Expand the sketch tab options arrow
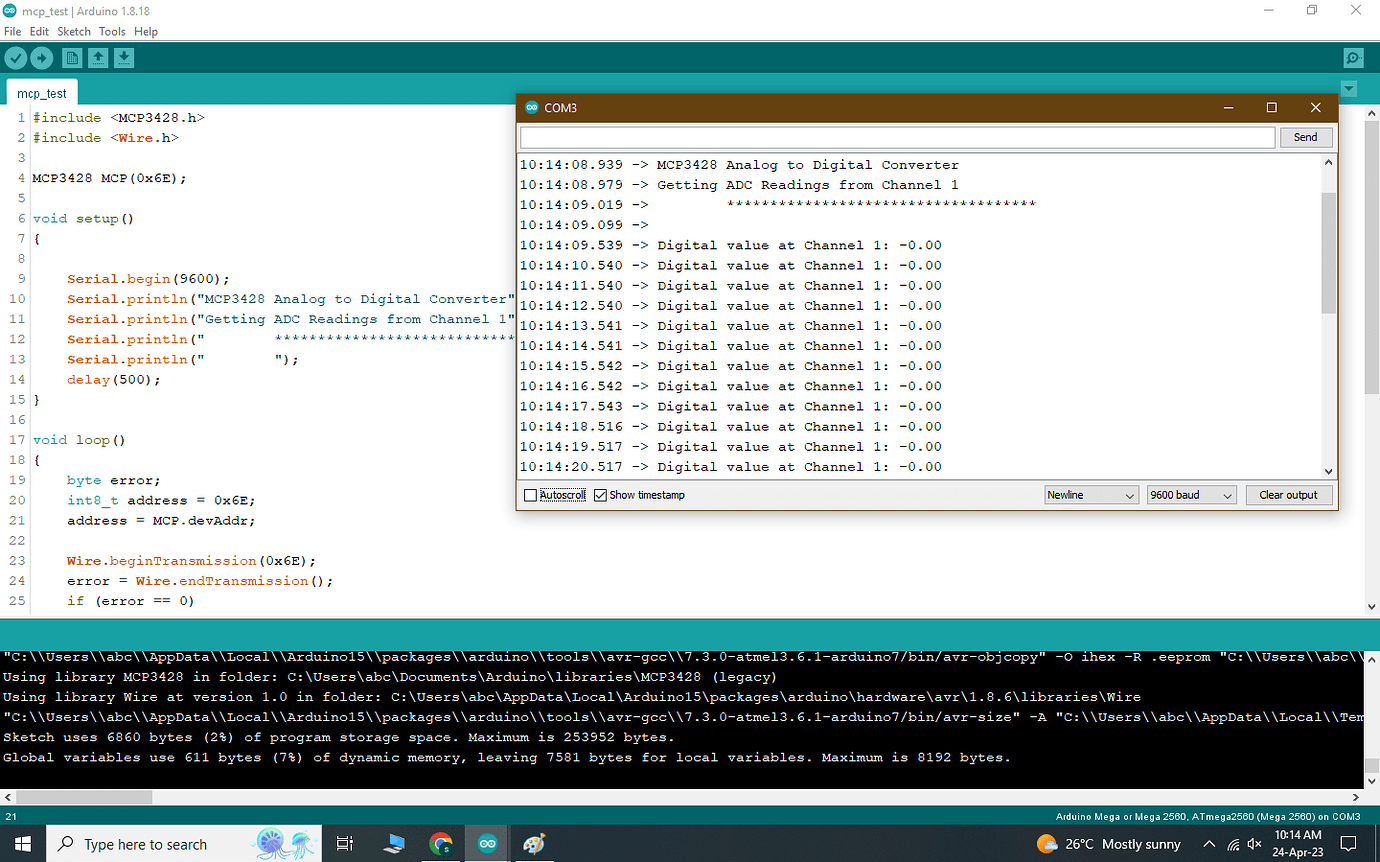1380x862 pixels. click(1349, 88)
